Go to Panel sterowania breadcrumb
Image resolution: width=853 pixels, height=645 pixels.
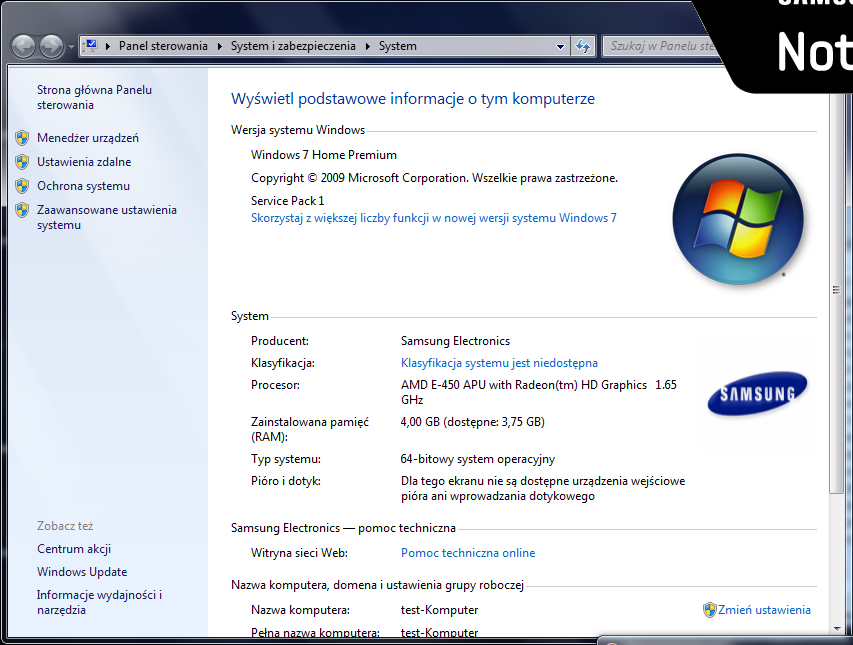click(x=163, y=46)
